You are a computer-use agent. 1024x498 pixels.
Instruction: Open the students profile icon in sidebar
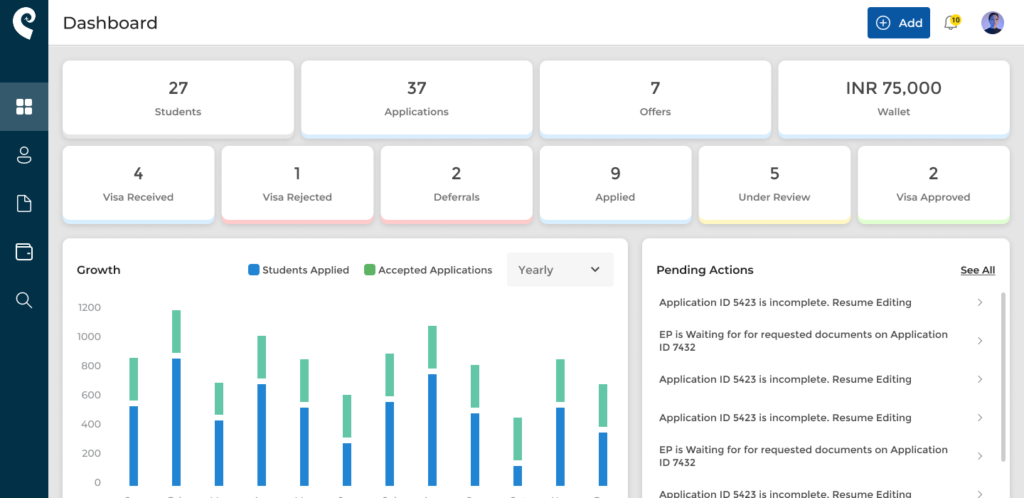click(x=24, y=155)
